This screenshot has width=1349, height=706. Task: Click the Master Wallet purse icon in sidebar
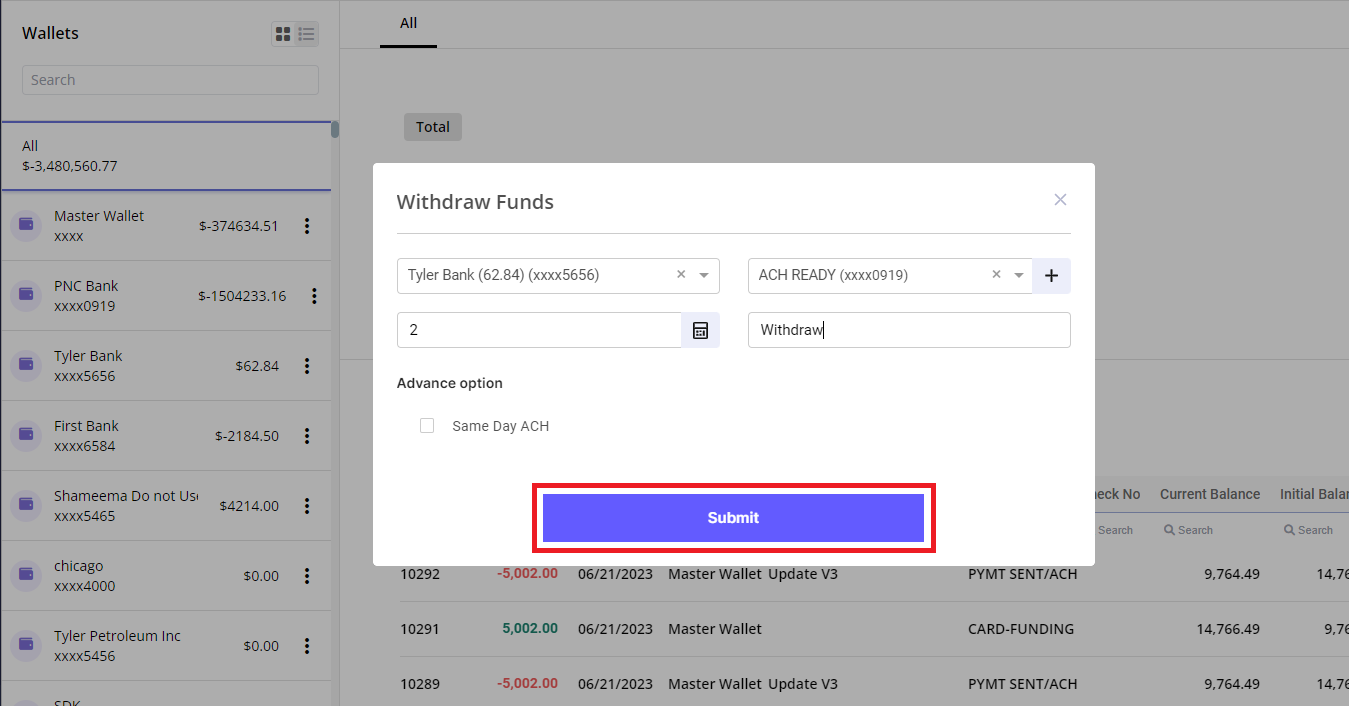25,226
